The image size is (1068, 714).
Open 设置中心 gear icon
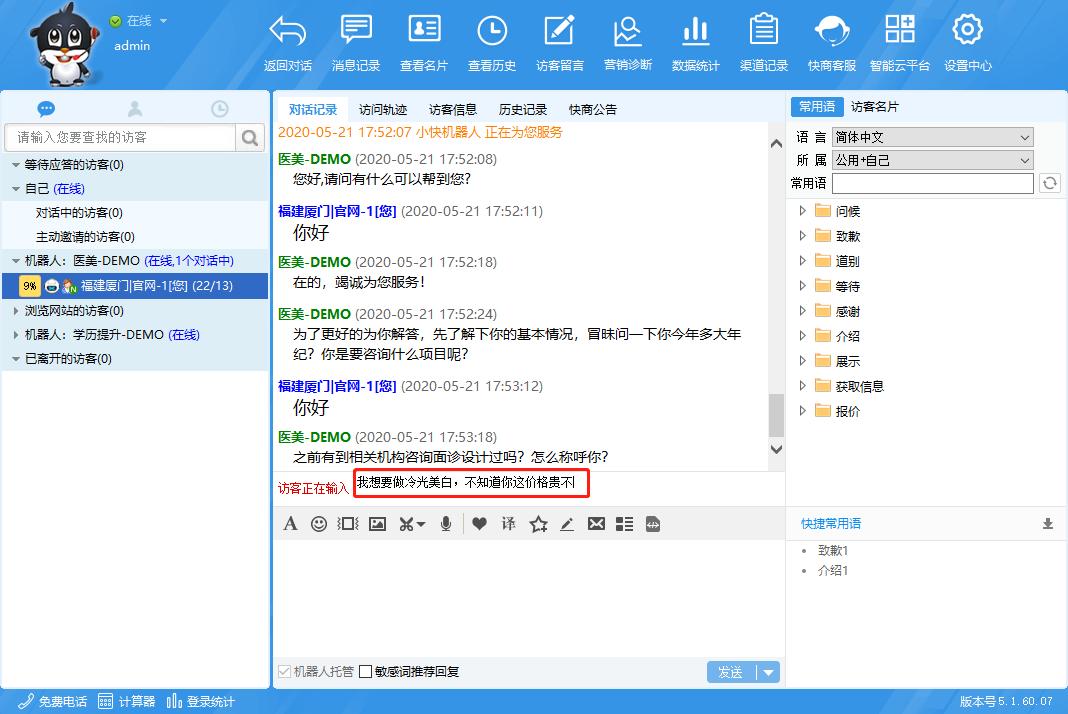tap(967, 32)
